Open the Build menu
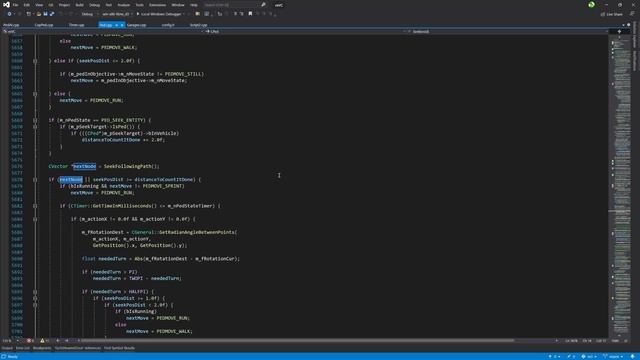The height and width of the screenshot is (360, 640). coord(80,5)
